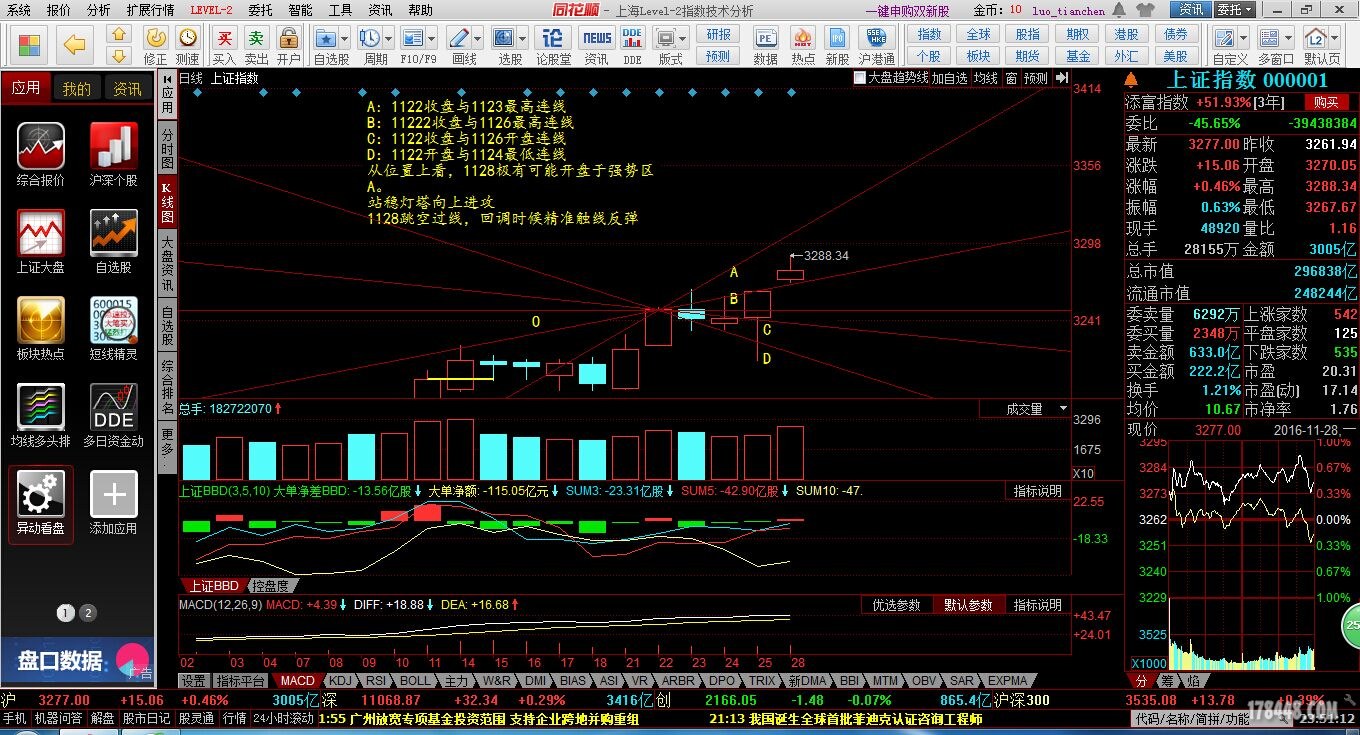
Task: Click the 指标说明 button beside 默认参数
Action: tap(1037, 605)
